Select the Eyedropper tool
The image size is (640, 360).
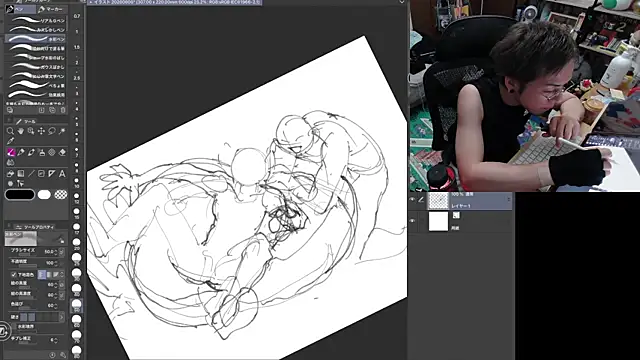click(x=10, y=141)
